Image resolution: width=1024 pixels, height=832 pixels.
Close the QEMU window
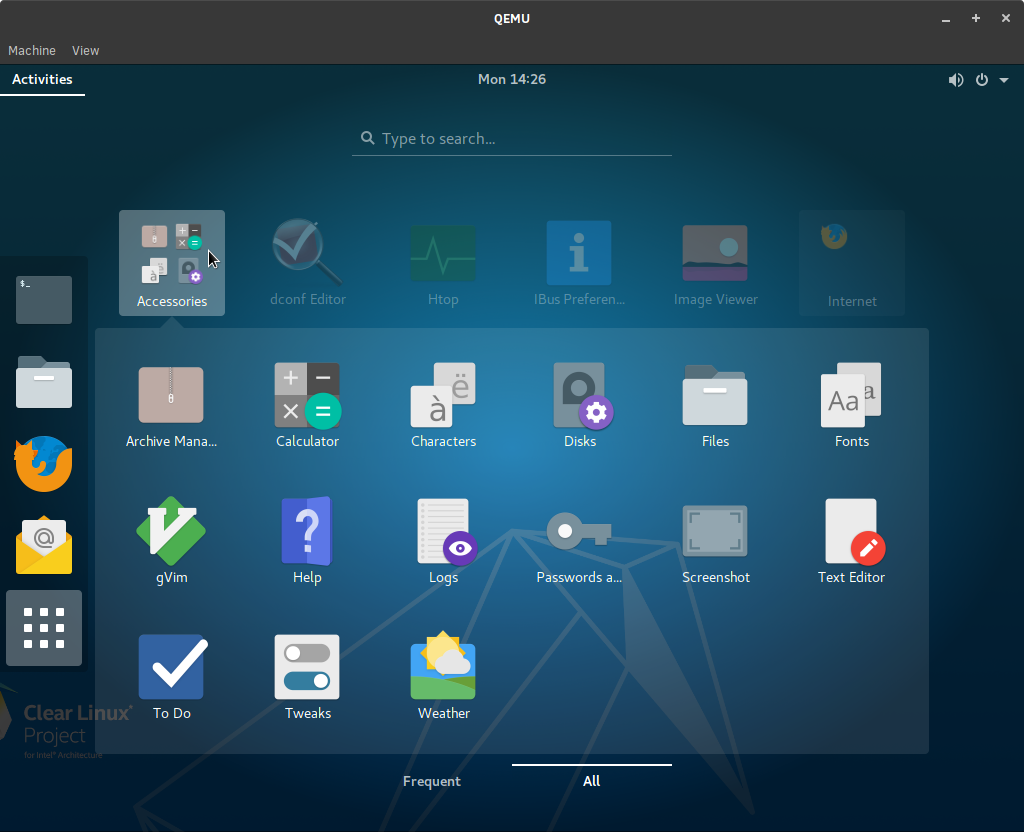click(1006, 18)
